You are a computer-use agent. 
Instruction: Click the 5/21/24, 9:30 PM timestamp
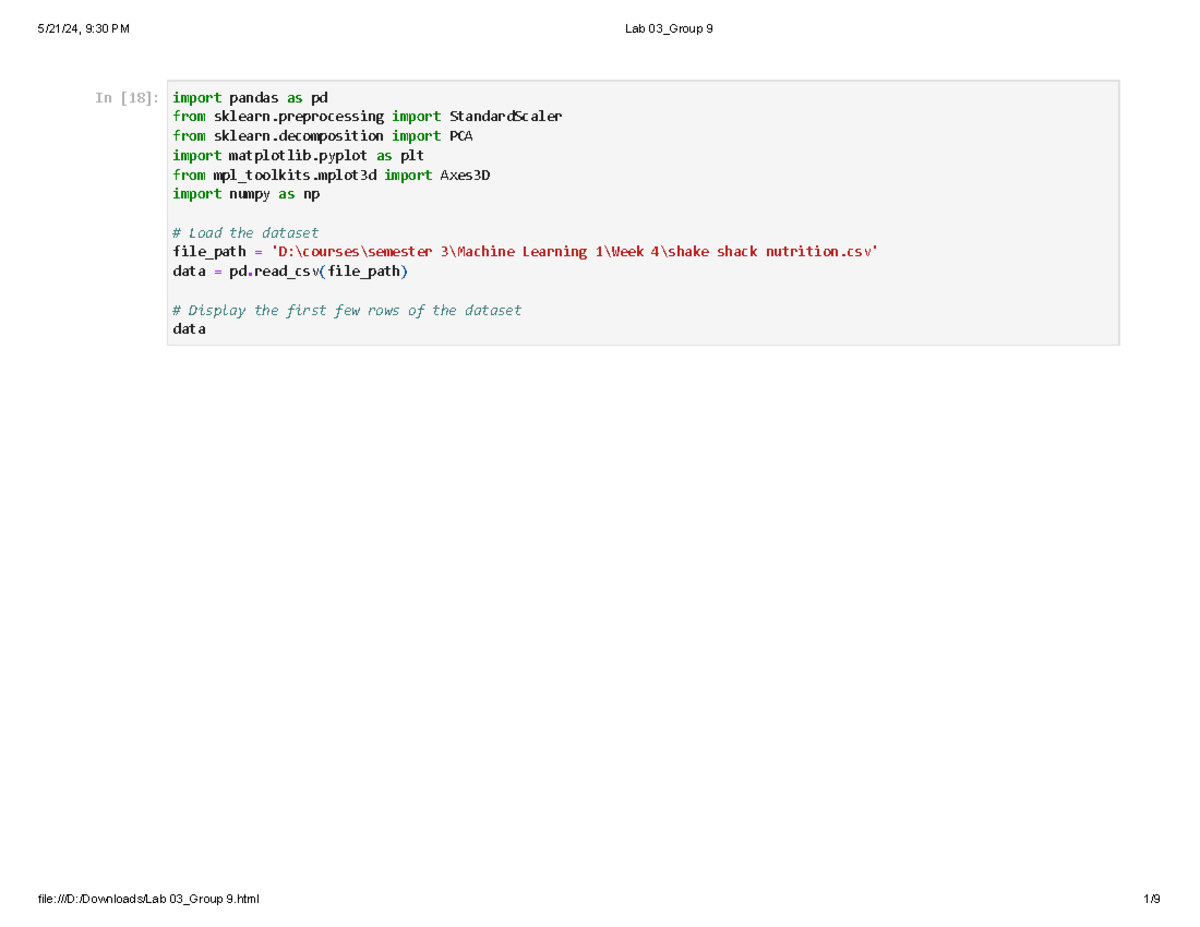pyautogui.click(x=83, y=29)
